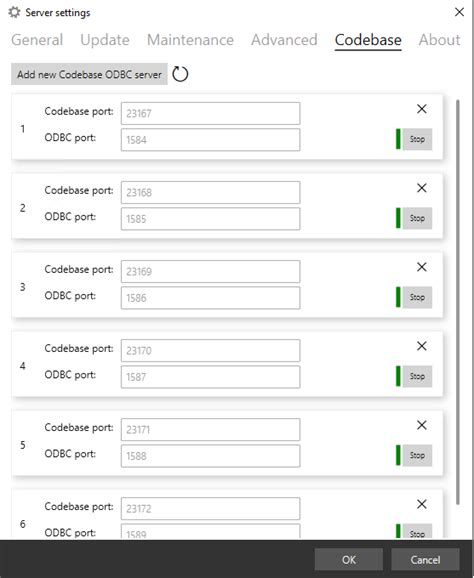Remove Codebase server entry 1 with its X
Screen dimensions: 474x578
[422, 109]
